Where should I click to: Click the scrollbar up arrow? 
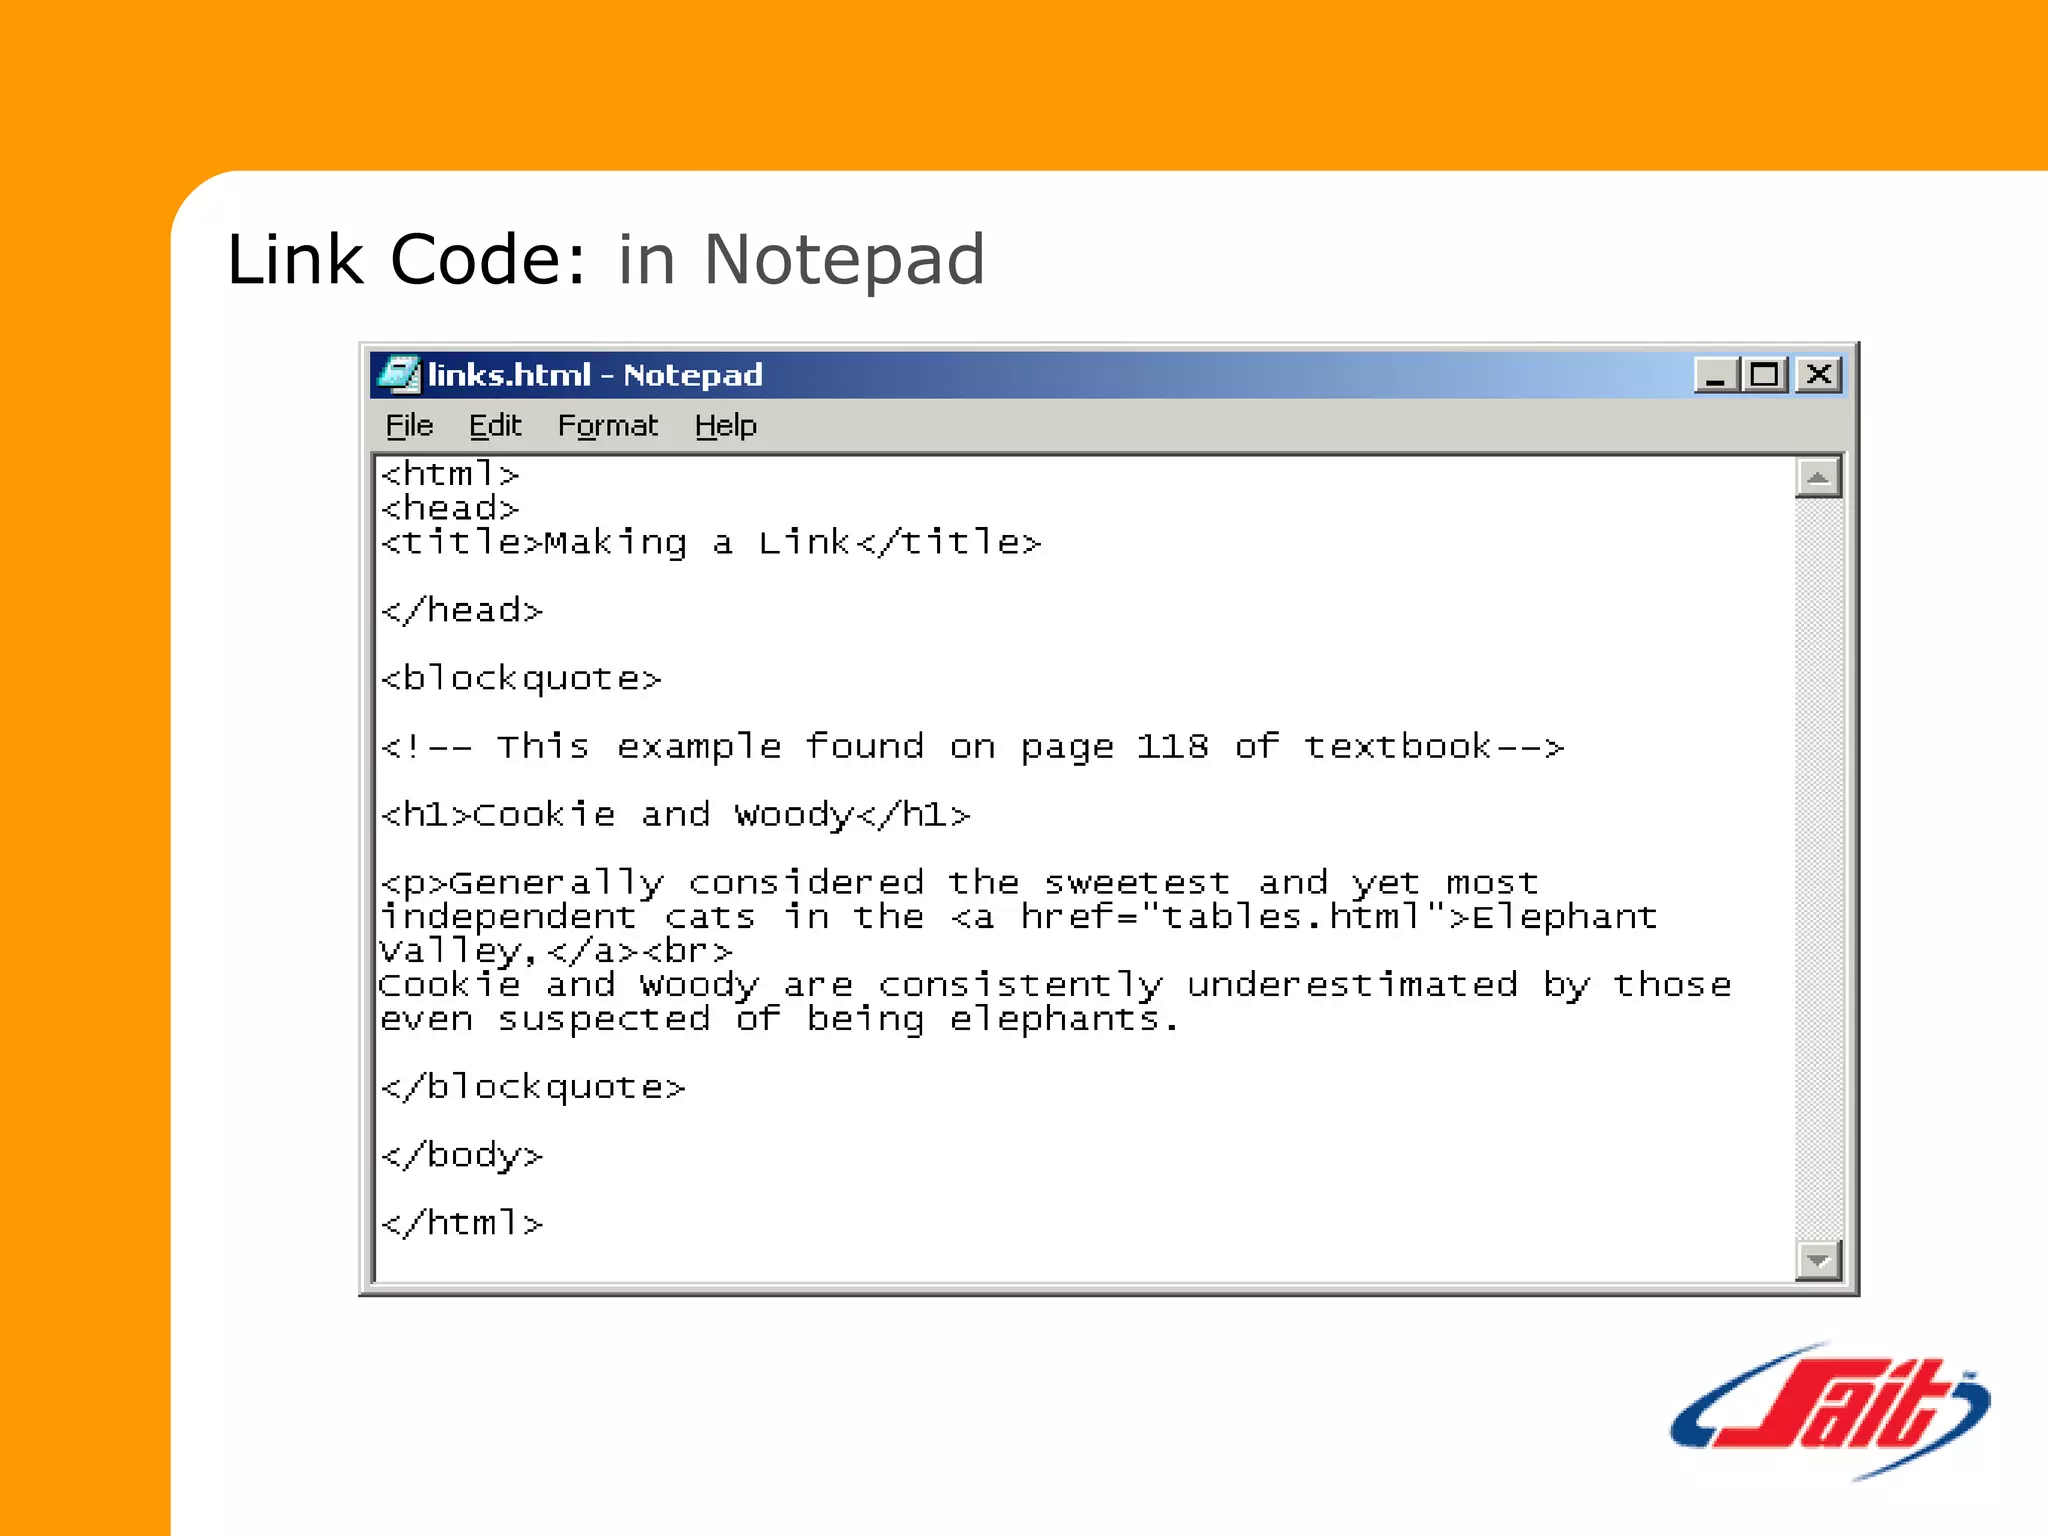1818,478
